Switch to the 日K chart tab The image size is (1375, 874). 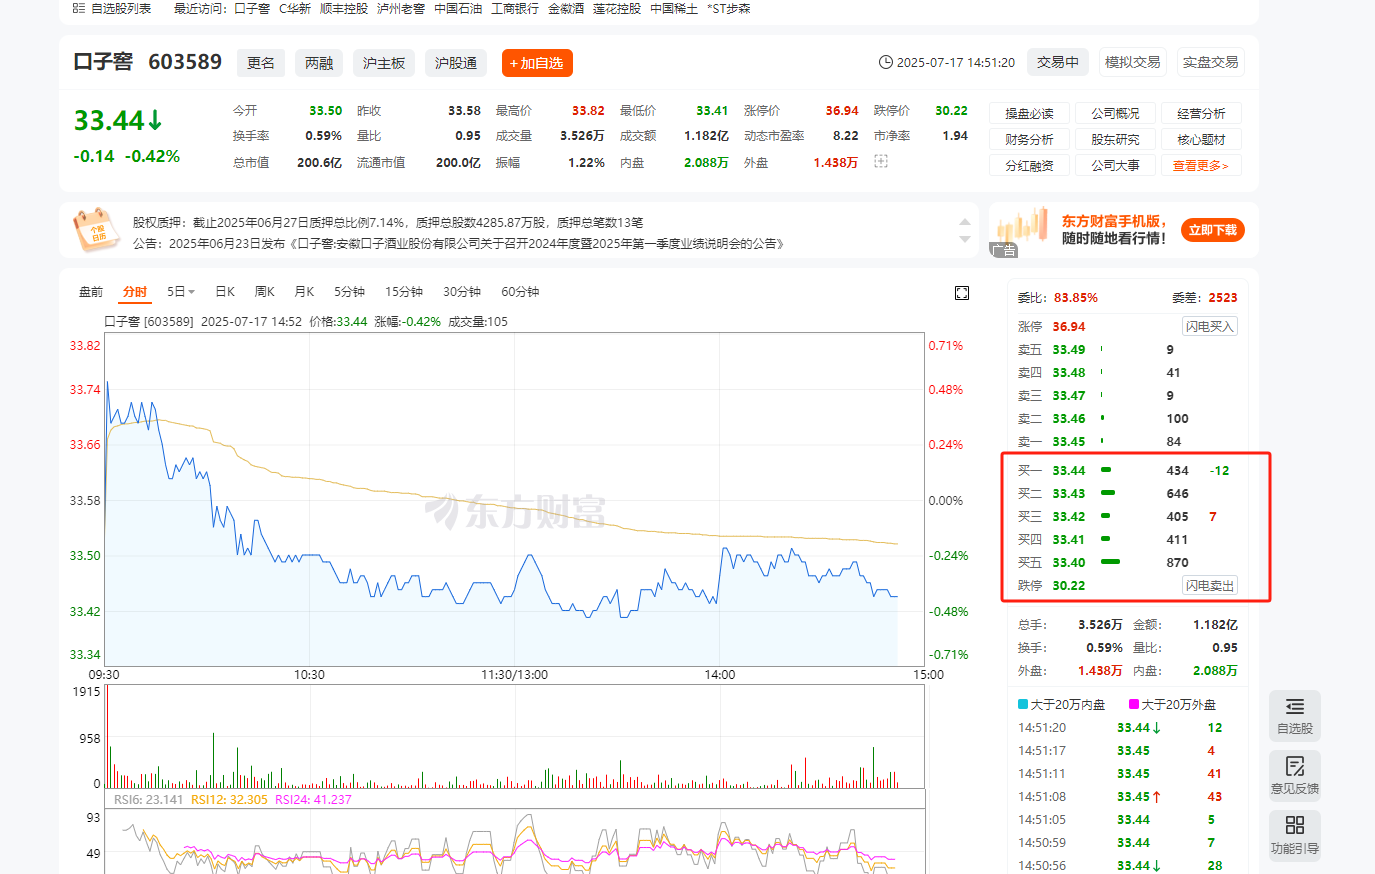pyautogui.click(x=225, y=292)
